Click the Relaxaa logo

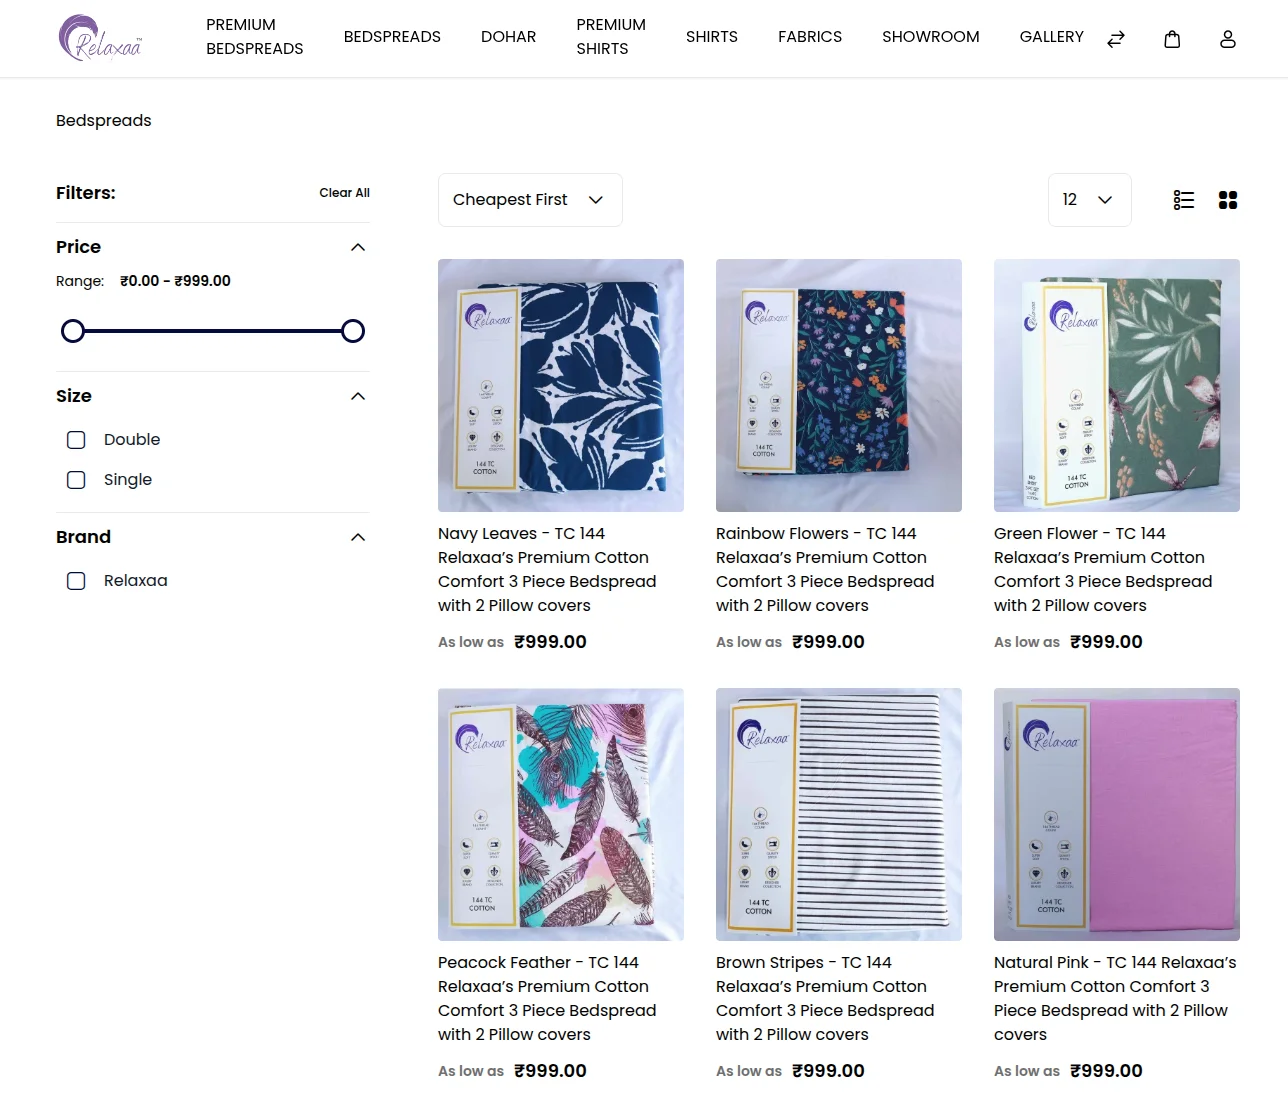pyautogui.click(x=100, y=38)
